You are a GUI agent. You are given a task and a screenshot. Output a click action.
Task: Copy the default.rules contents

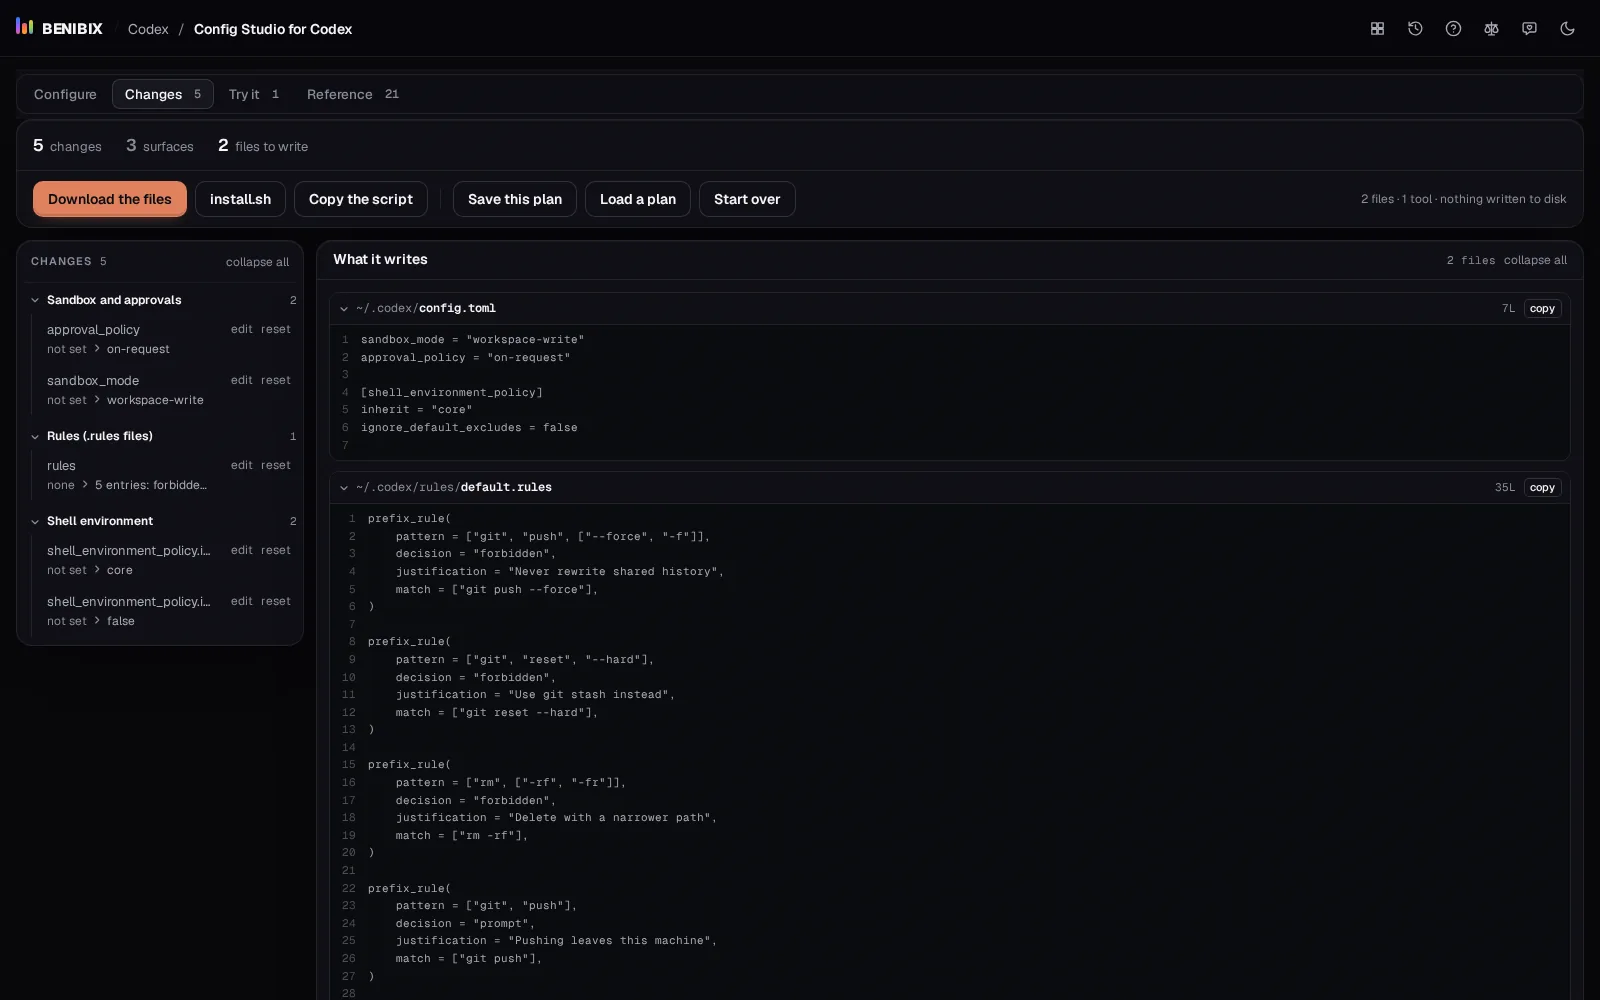(1542, 488)
